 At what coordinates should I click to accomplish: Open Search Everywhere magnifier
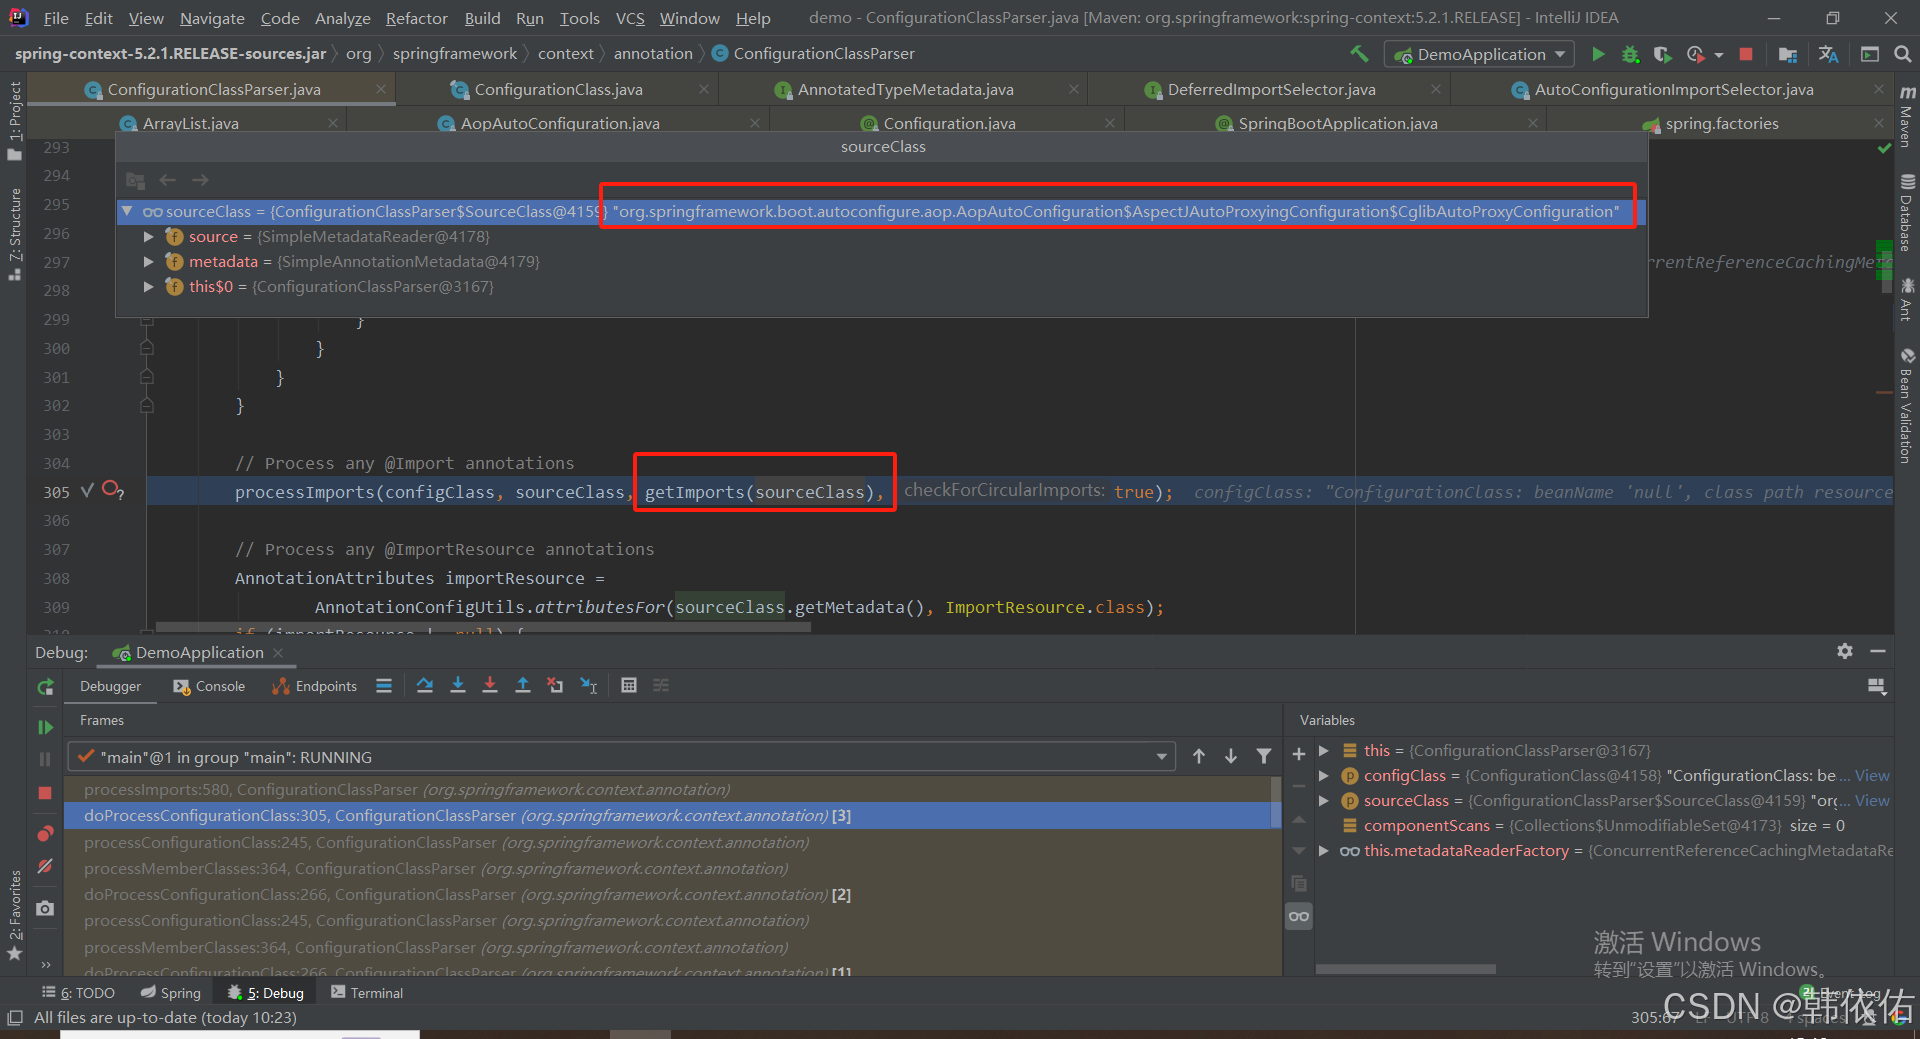point(1903,54)
